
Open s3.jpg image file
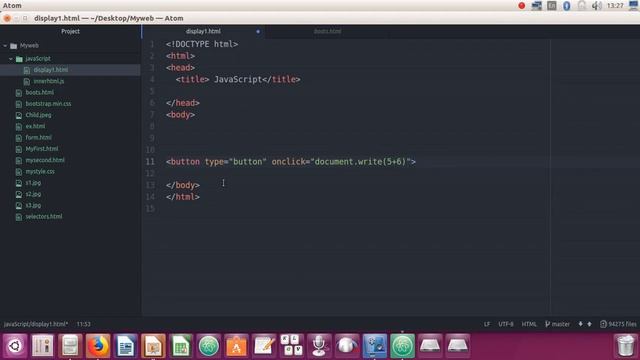tap(33, 205)
